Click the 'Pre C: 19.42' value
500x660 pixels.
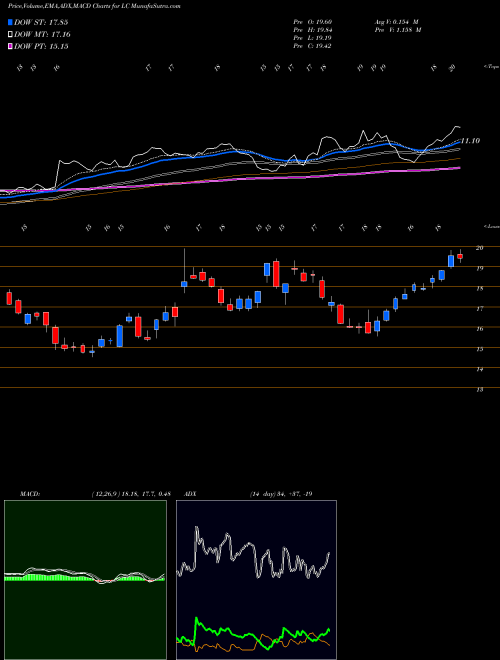coord(313,46)
